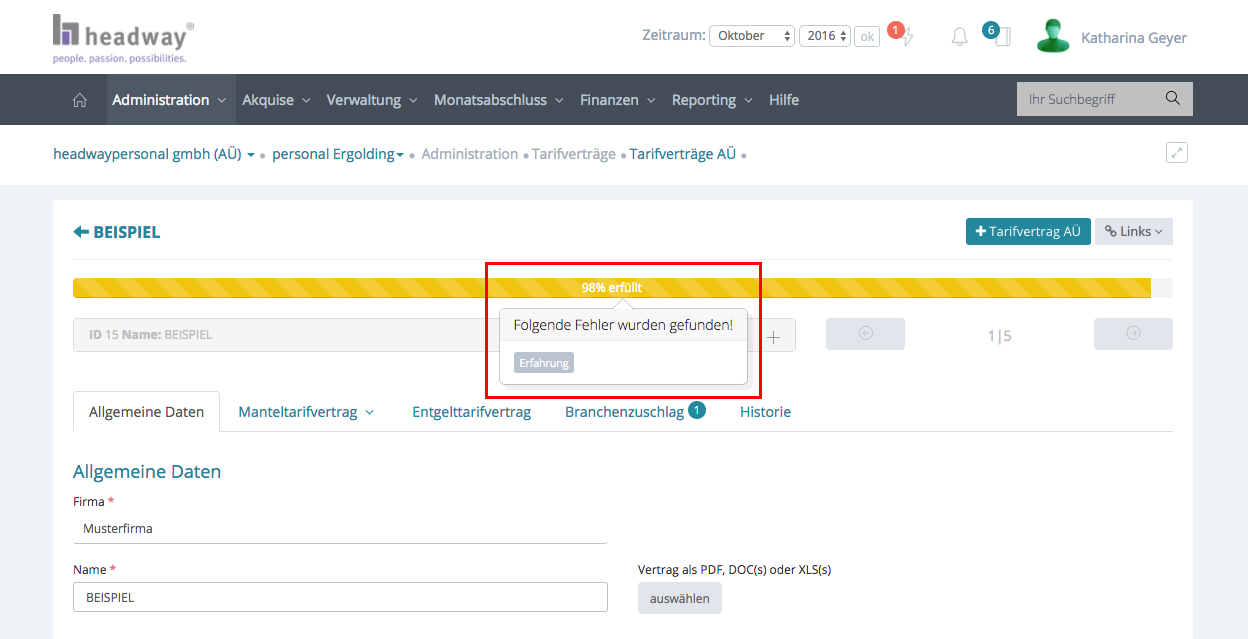Switch to the Entgelttarifvertrag tab
The image size is (1248, 639).
[x=471, y=412]
